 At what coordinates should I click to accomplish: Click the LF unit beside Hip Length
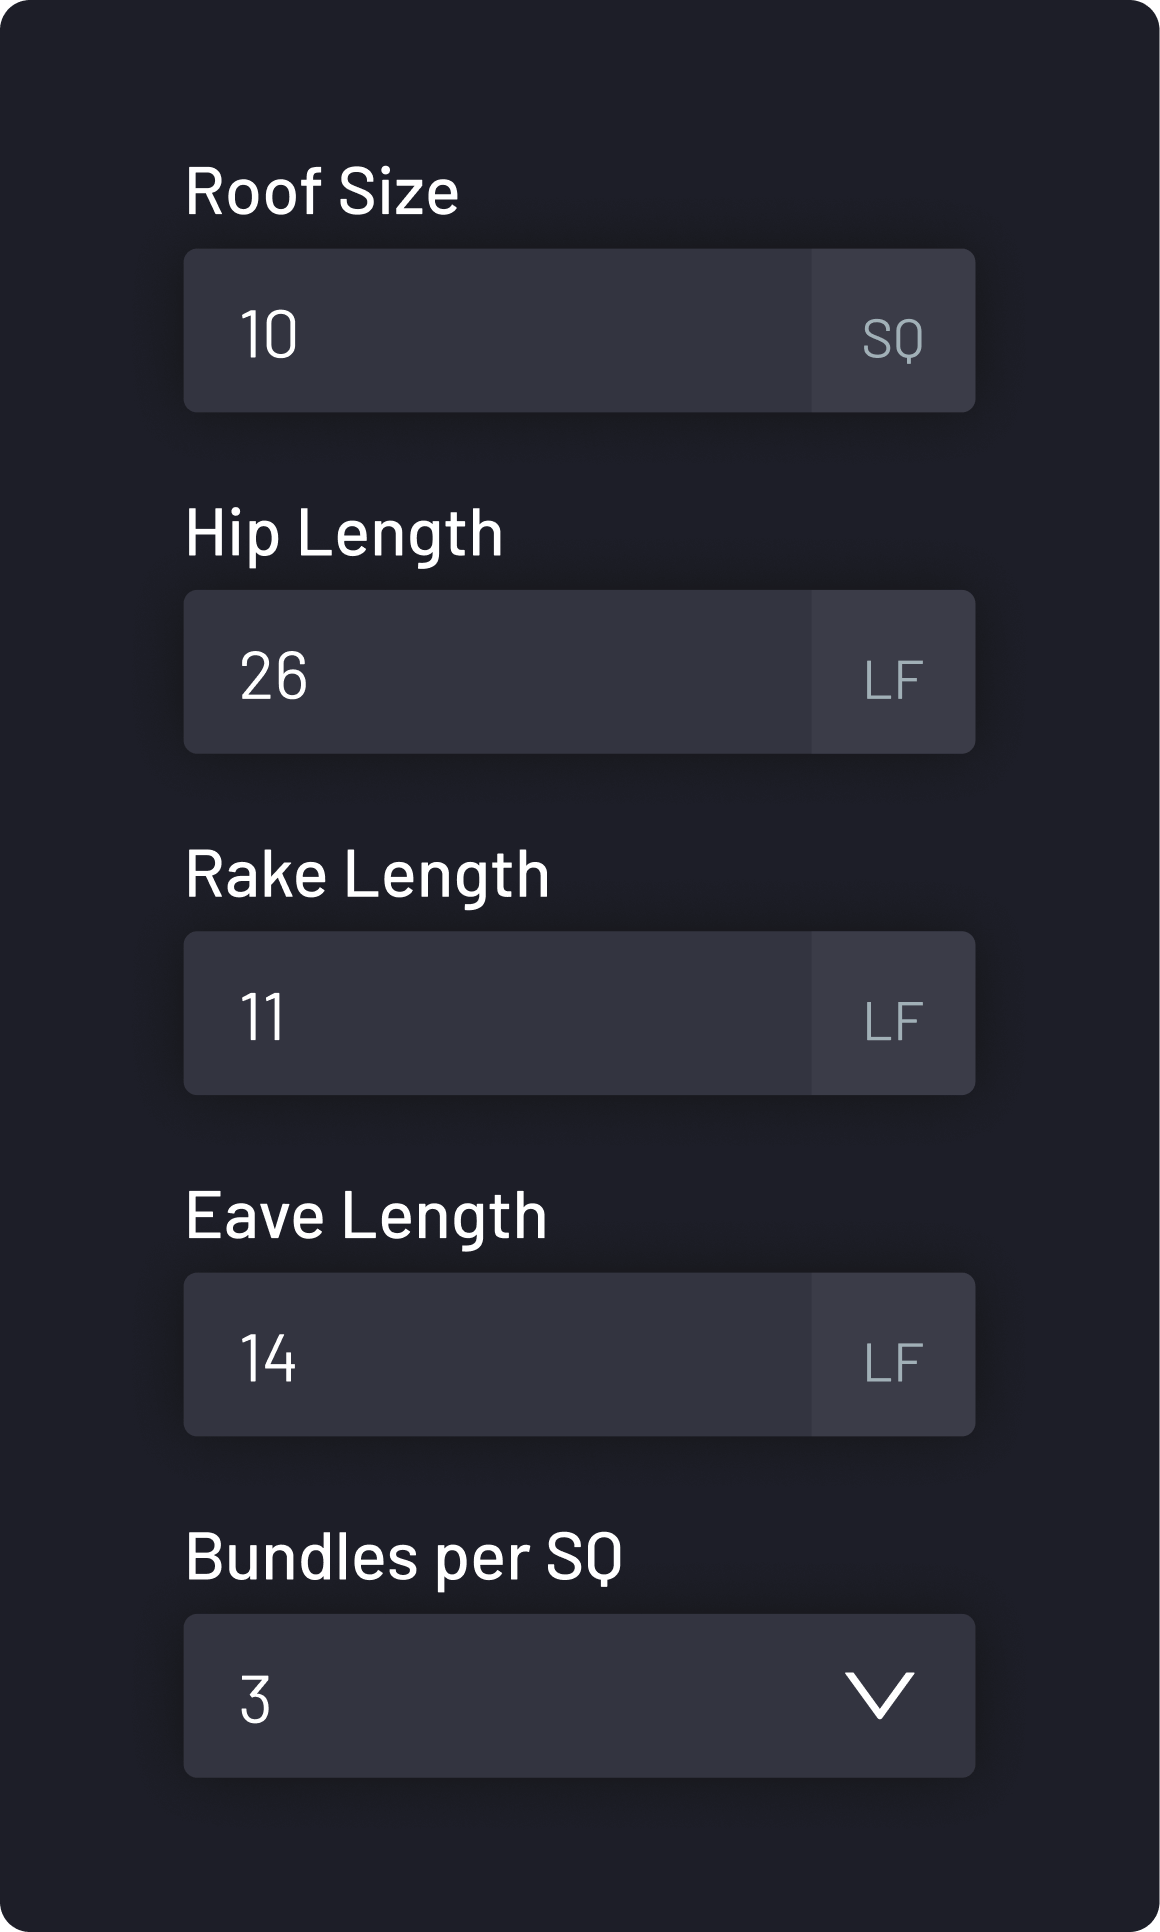(x=893, y=679)
